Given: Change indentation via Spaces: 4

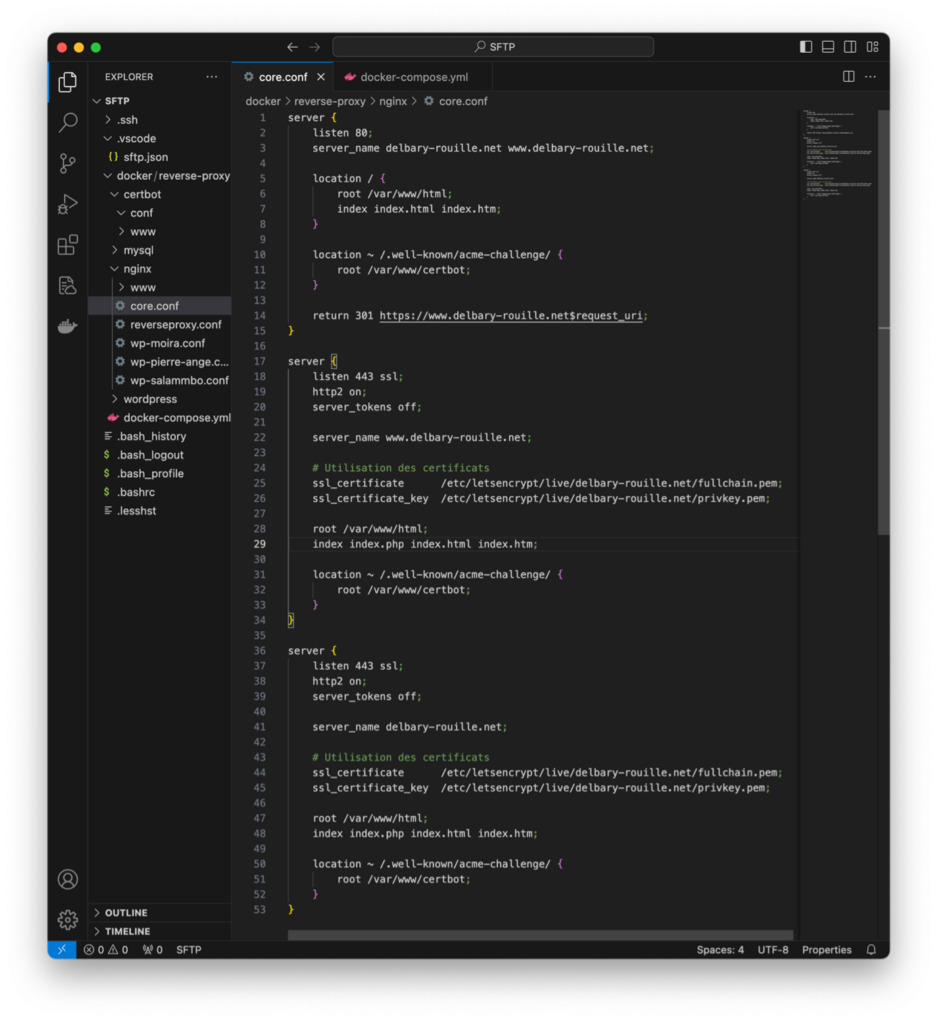Looking at the screenshot, I should [720, 950].
